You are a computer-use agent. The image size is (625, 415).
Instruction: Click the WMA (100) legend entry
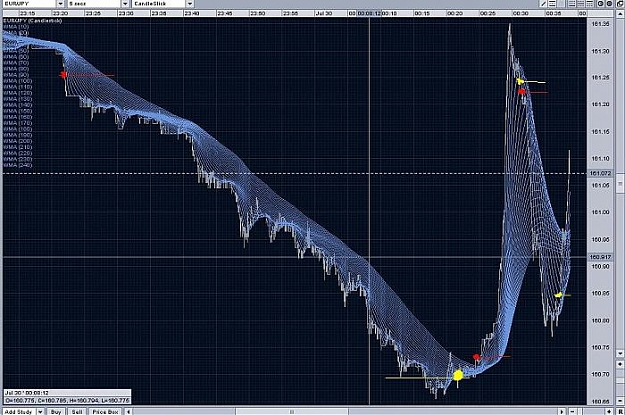point(18,81)
